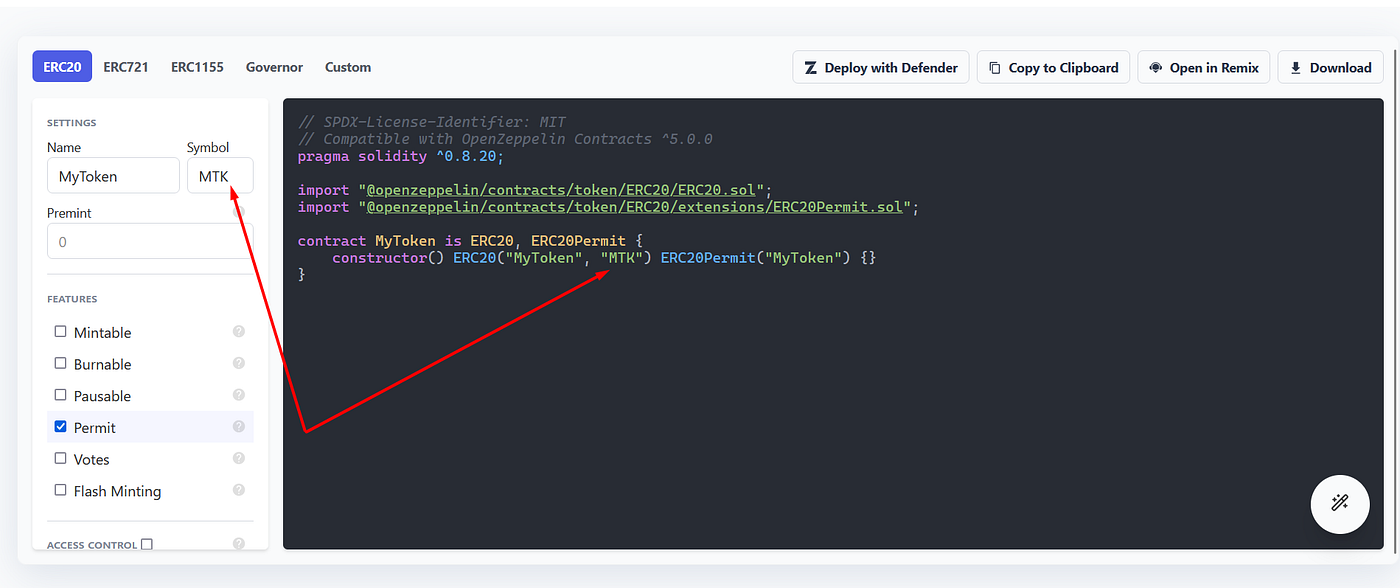Switch to the ERC1155 tab
The image size is (1400, 588).
click(x=197, y=67)
